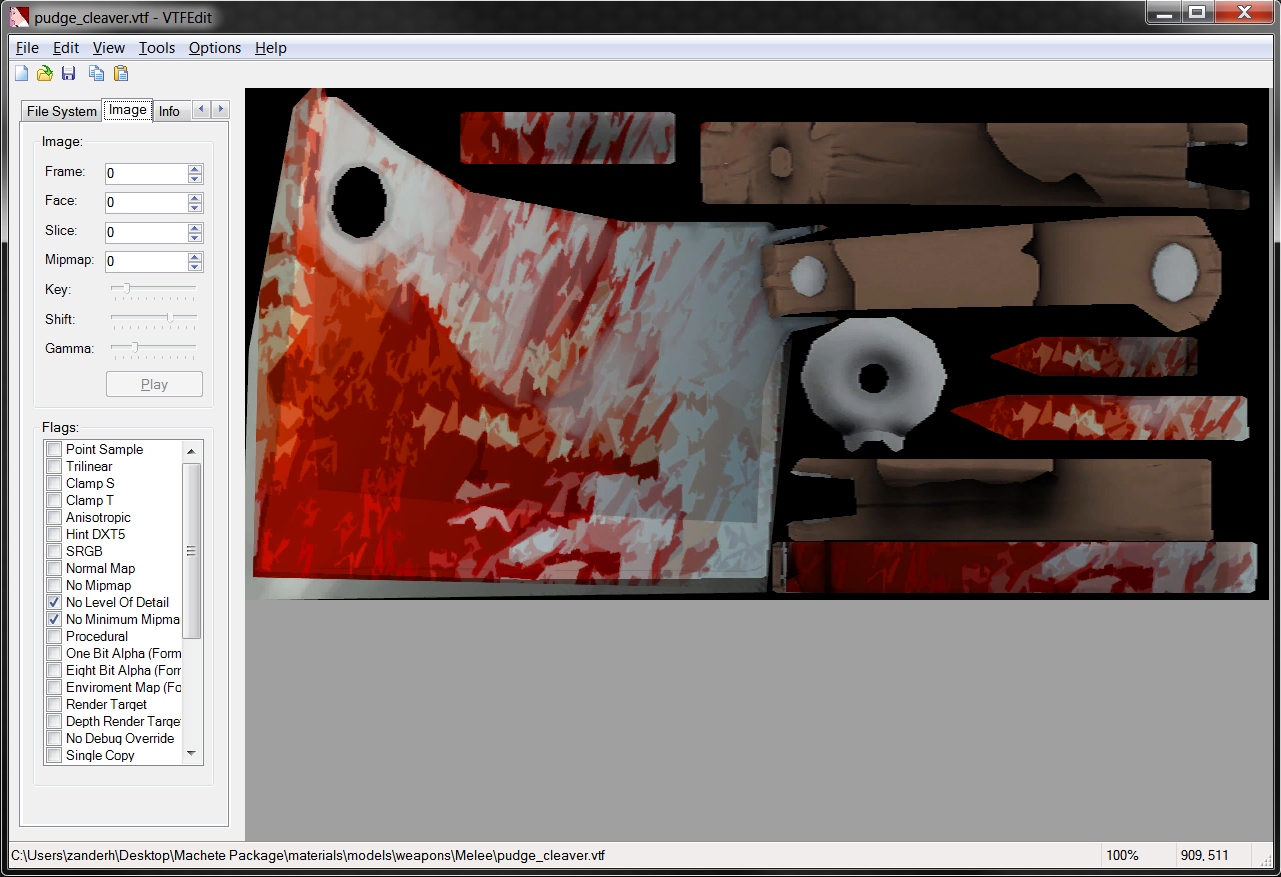This screenshot has height=877, width=1281.
Task: Open the File menu
Action: point(28,48)
